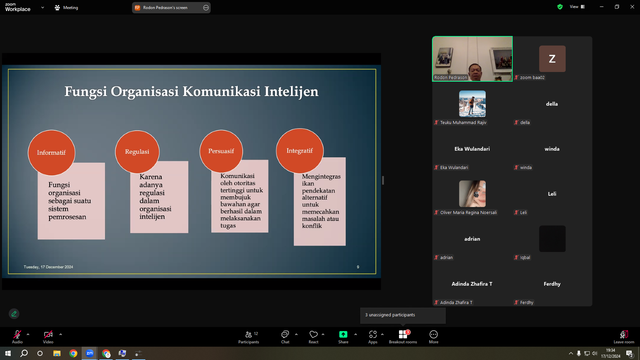Viewport: 640px width, 360px height.
Task: Open the Windows Start menu
Action: click(8, 353)
